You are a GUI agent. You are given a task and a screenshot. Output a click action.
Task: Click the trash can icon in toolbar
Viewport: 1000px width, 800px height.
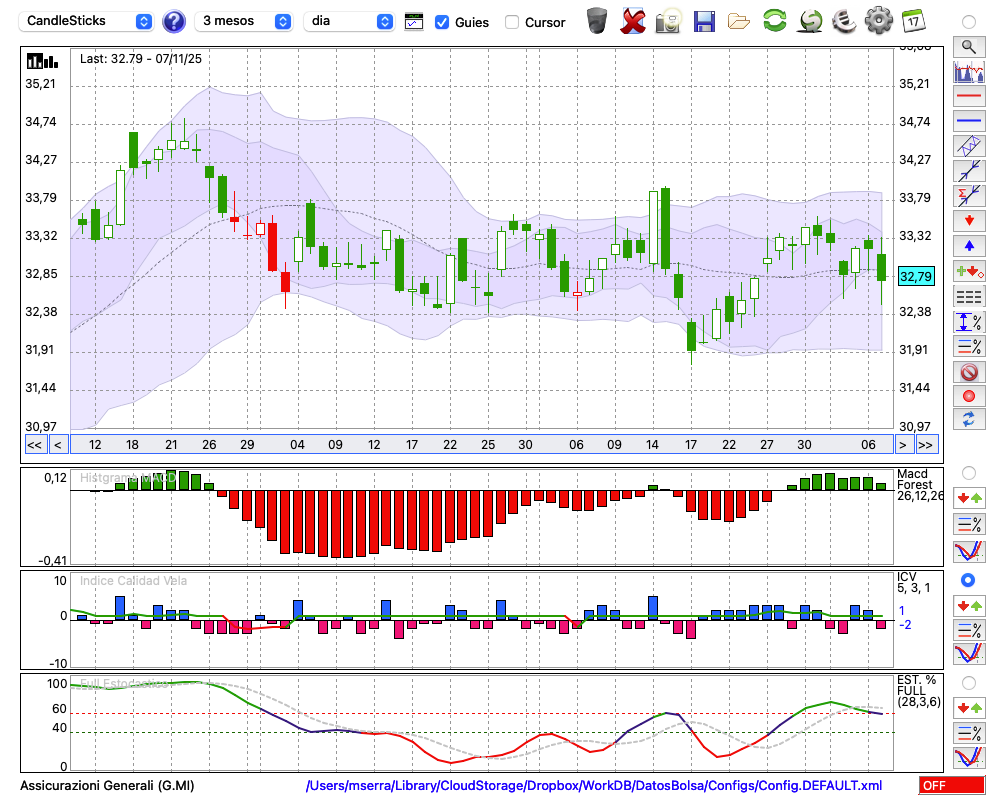pyautogui.click(x=597, y=21)
